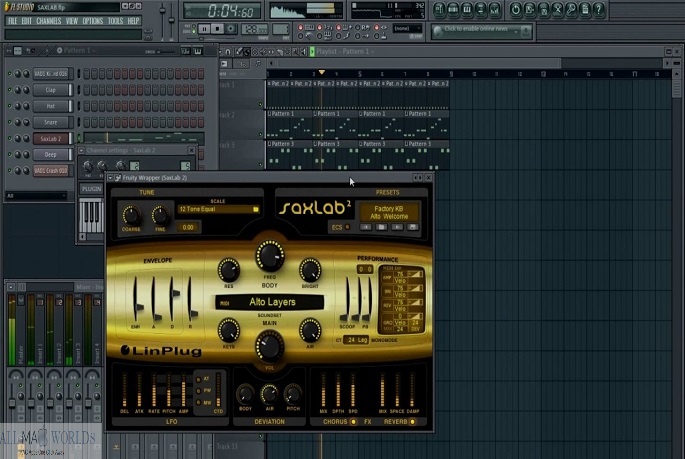Open Channel settings window menu arrow

(x=82, y=150)
